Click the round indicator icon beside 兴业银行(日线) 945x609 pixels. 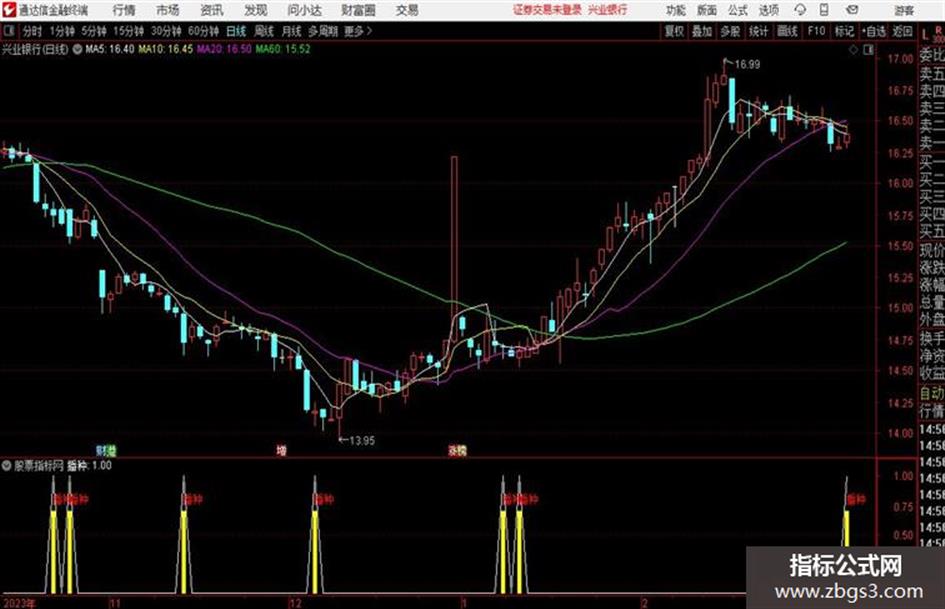[x=77, y=49]
